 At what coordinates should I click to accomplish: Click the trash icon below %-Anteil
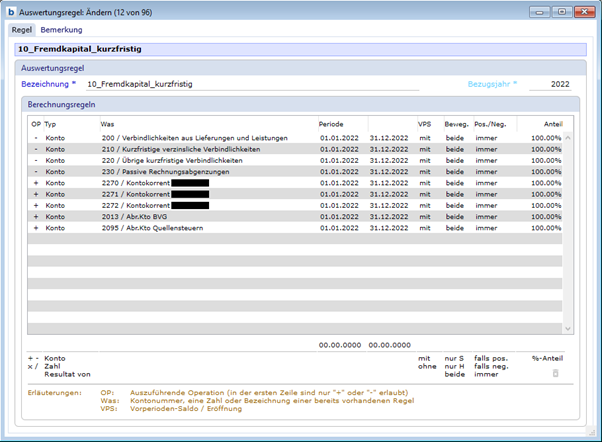556,372
